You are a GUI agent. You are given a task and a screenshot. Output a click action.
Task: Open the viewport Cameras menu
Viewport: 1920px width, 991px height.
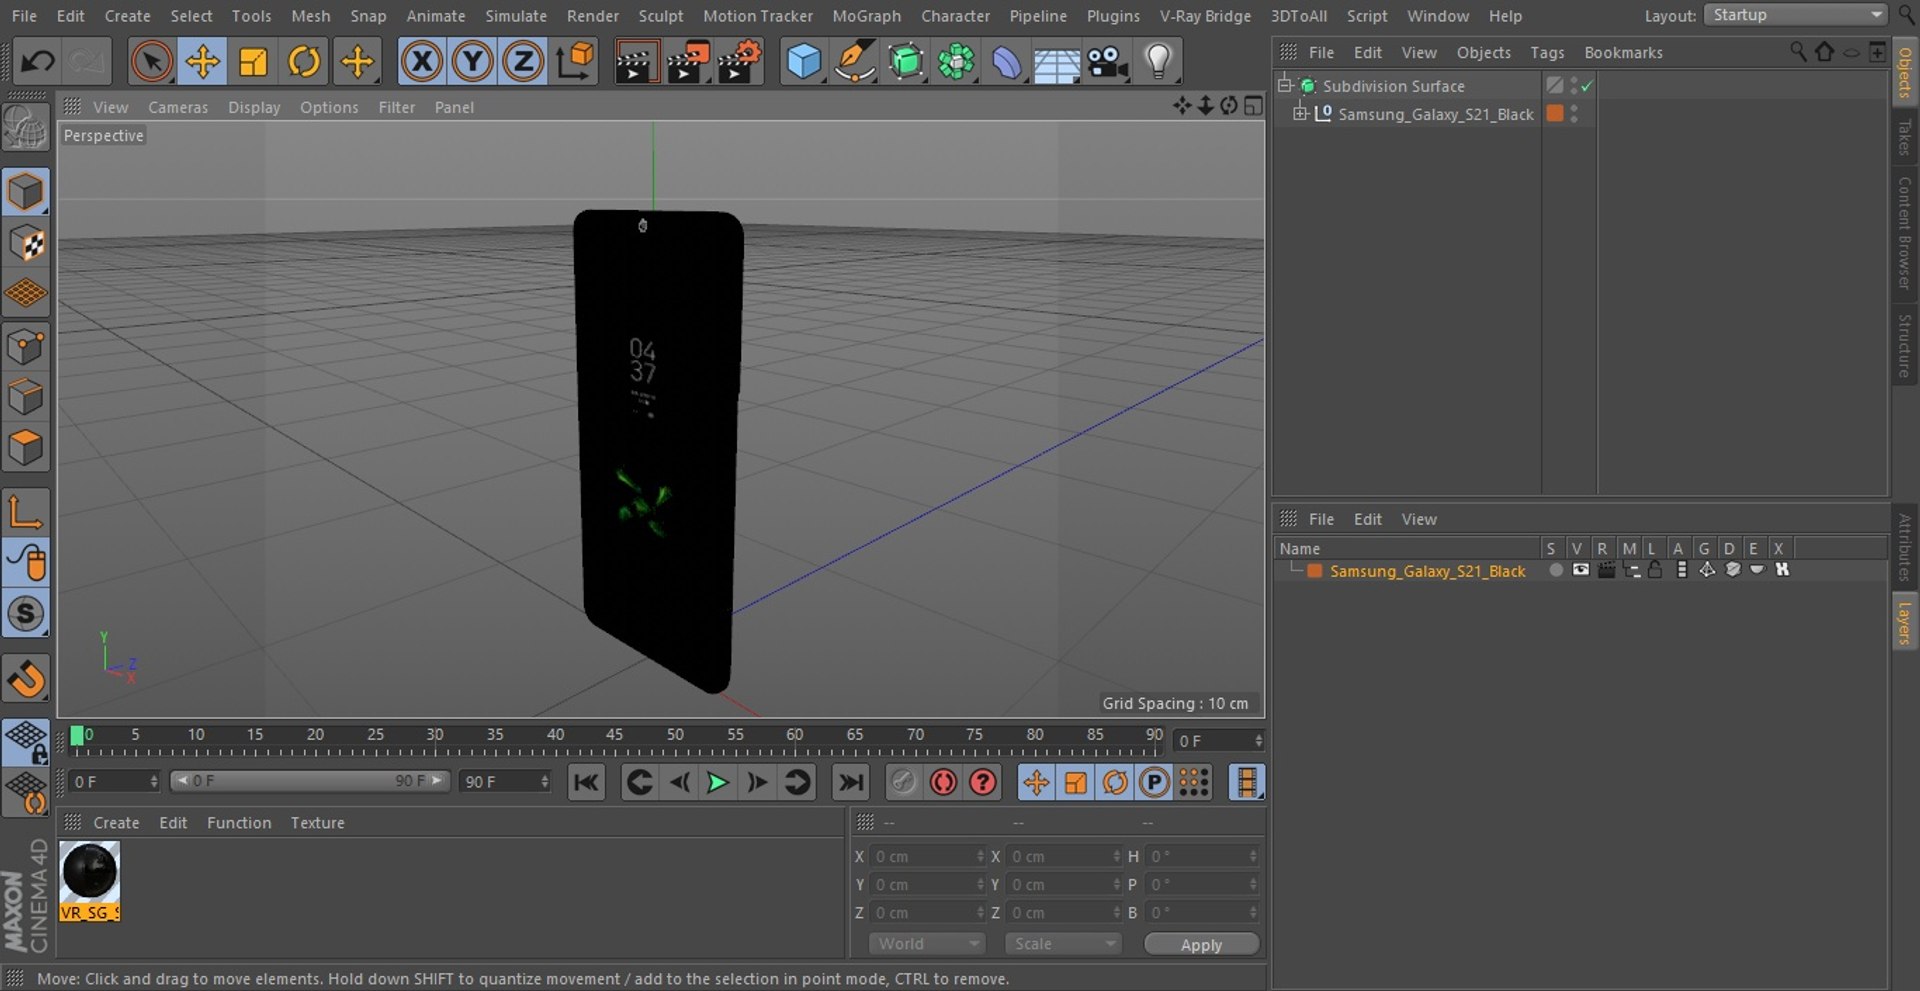(178, 107)
